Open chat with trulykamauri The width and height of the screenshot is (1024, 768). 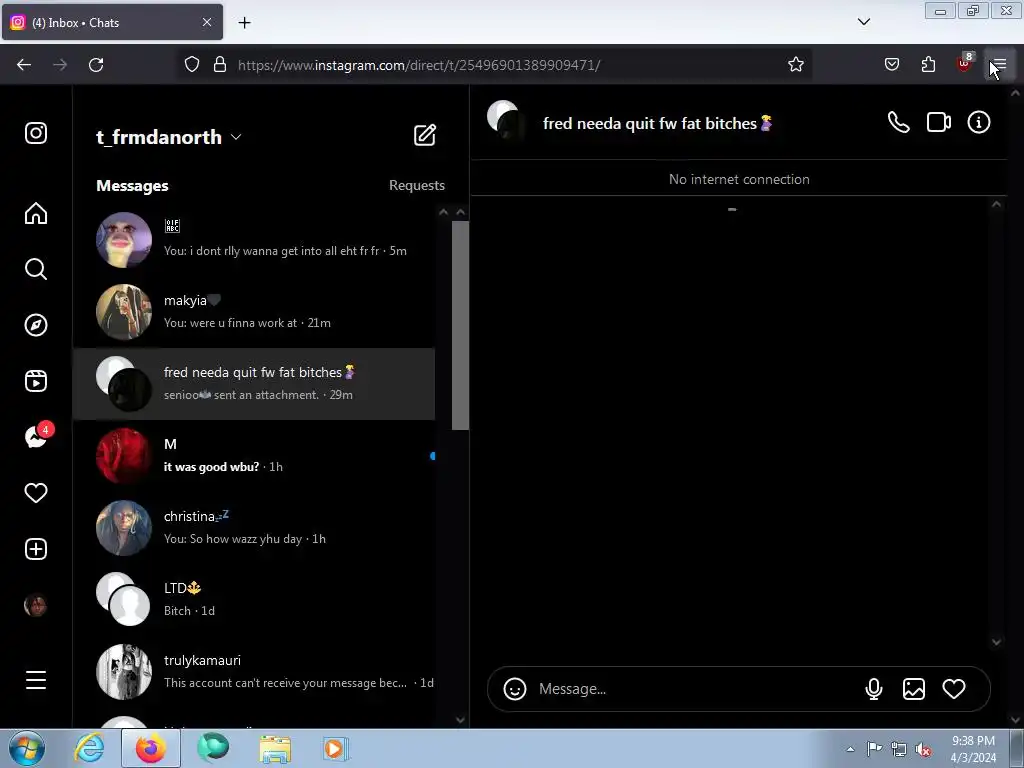coord(254,671)
